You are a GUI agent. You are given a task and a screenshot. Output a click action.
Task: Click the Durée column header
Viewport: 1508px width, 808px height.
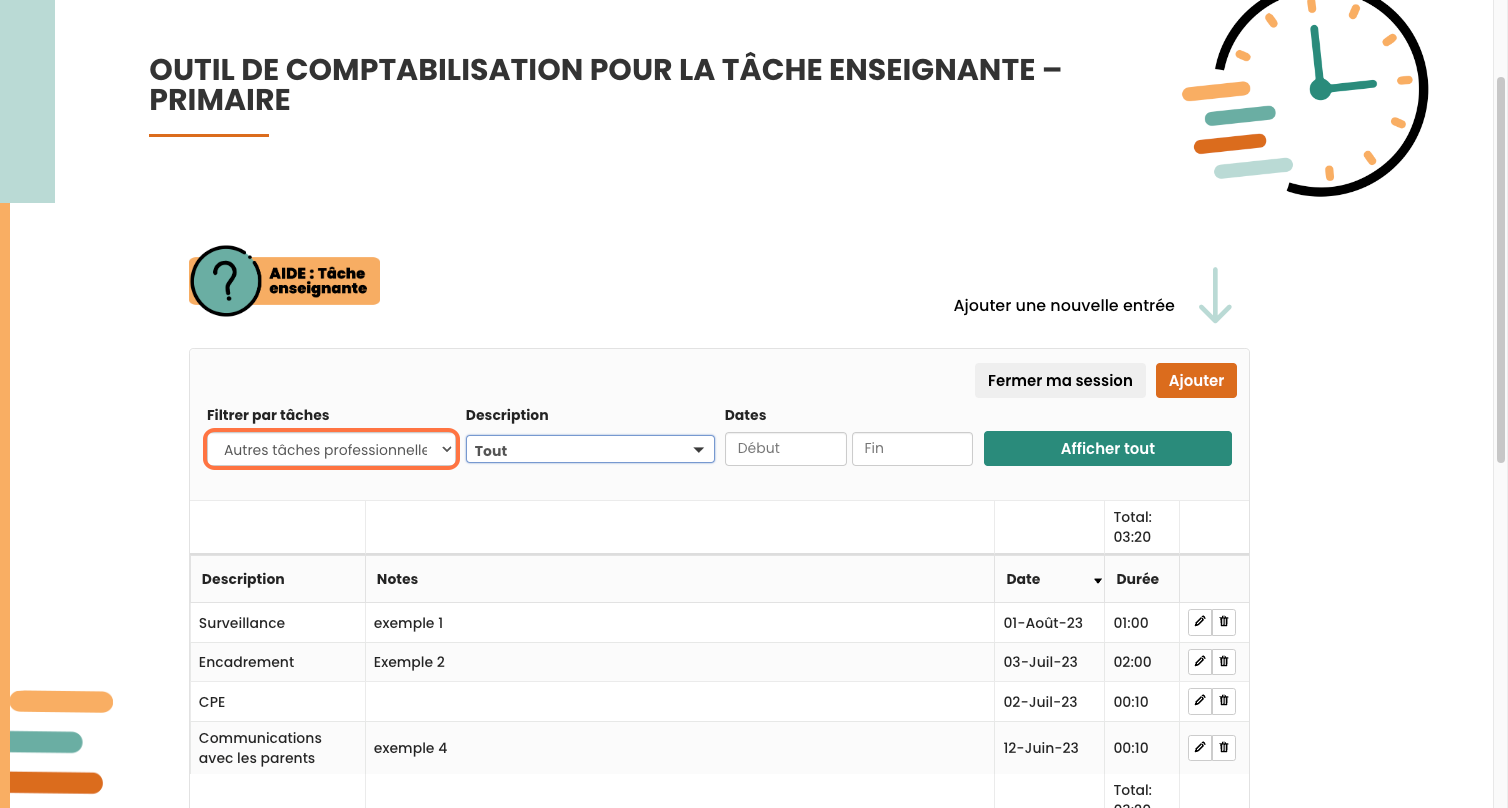point(1137,579)
